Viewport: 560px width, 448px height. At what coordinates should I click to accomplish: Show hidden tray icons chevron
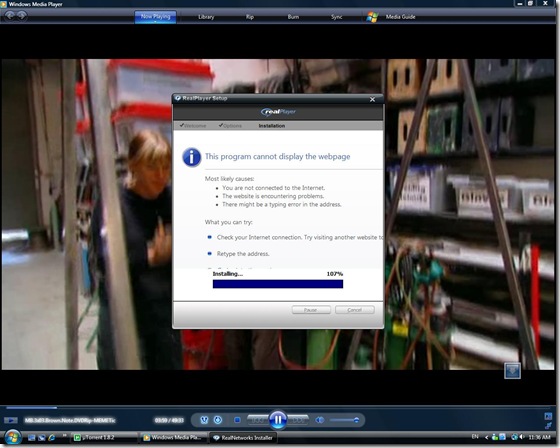[x=486, y=437]
